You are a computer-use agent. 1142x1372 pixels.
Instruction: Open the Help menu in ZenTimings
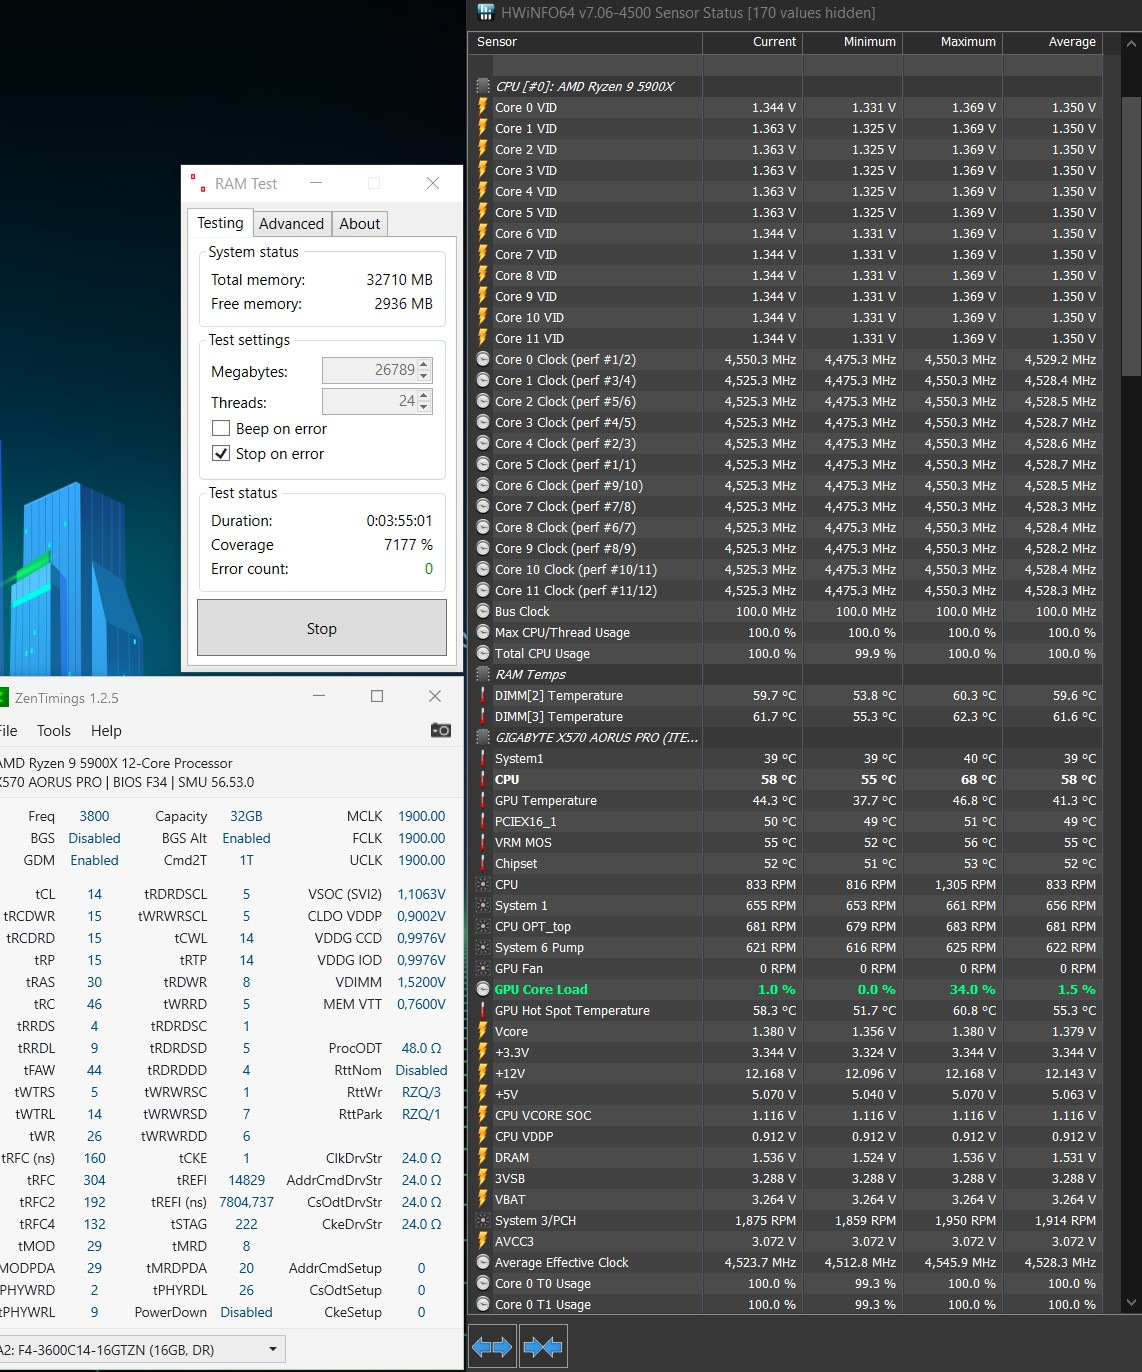[x=106, y=731]
